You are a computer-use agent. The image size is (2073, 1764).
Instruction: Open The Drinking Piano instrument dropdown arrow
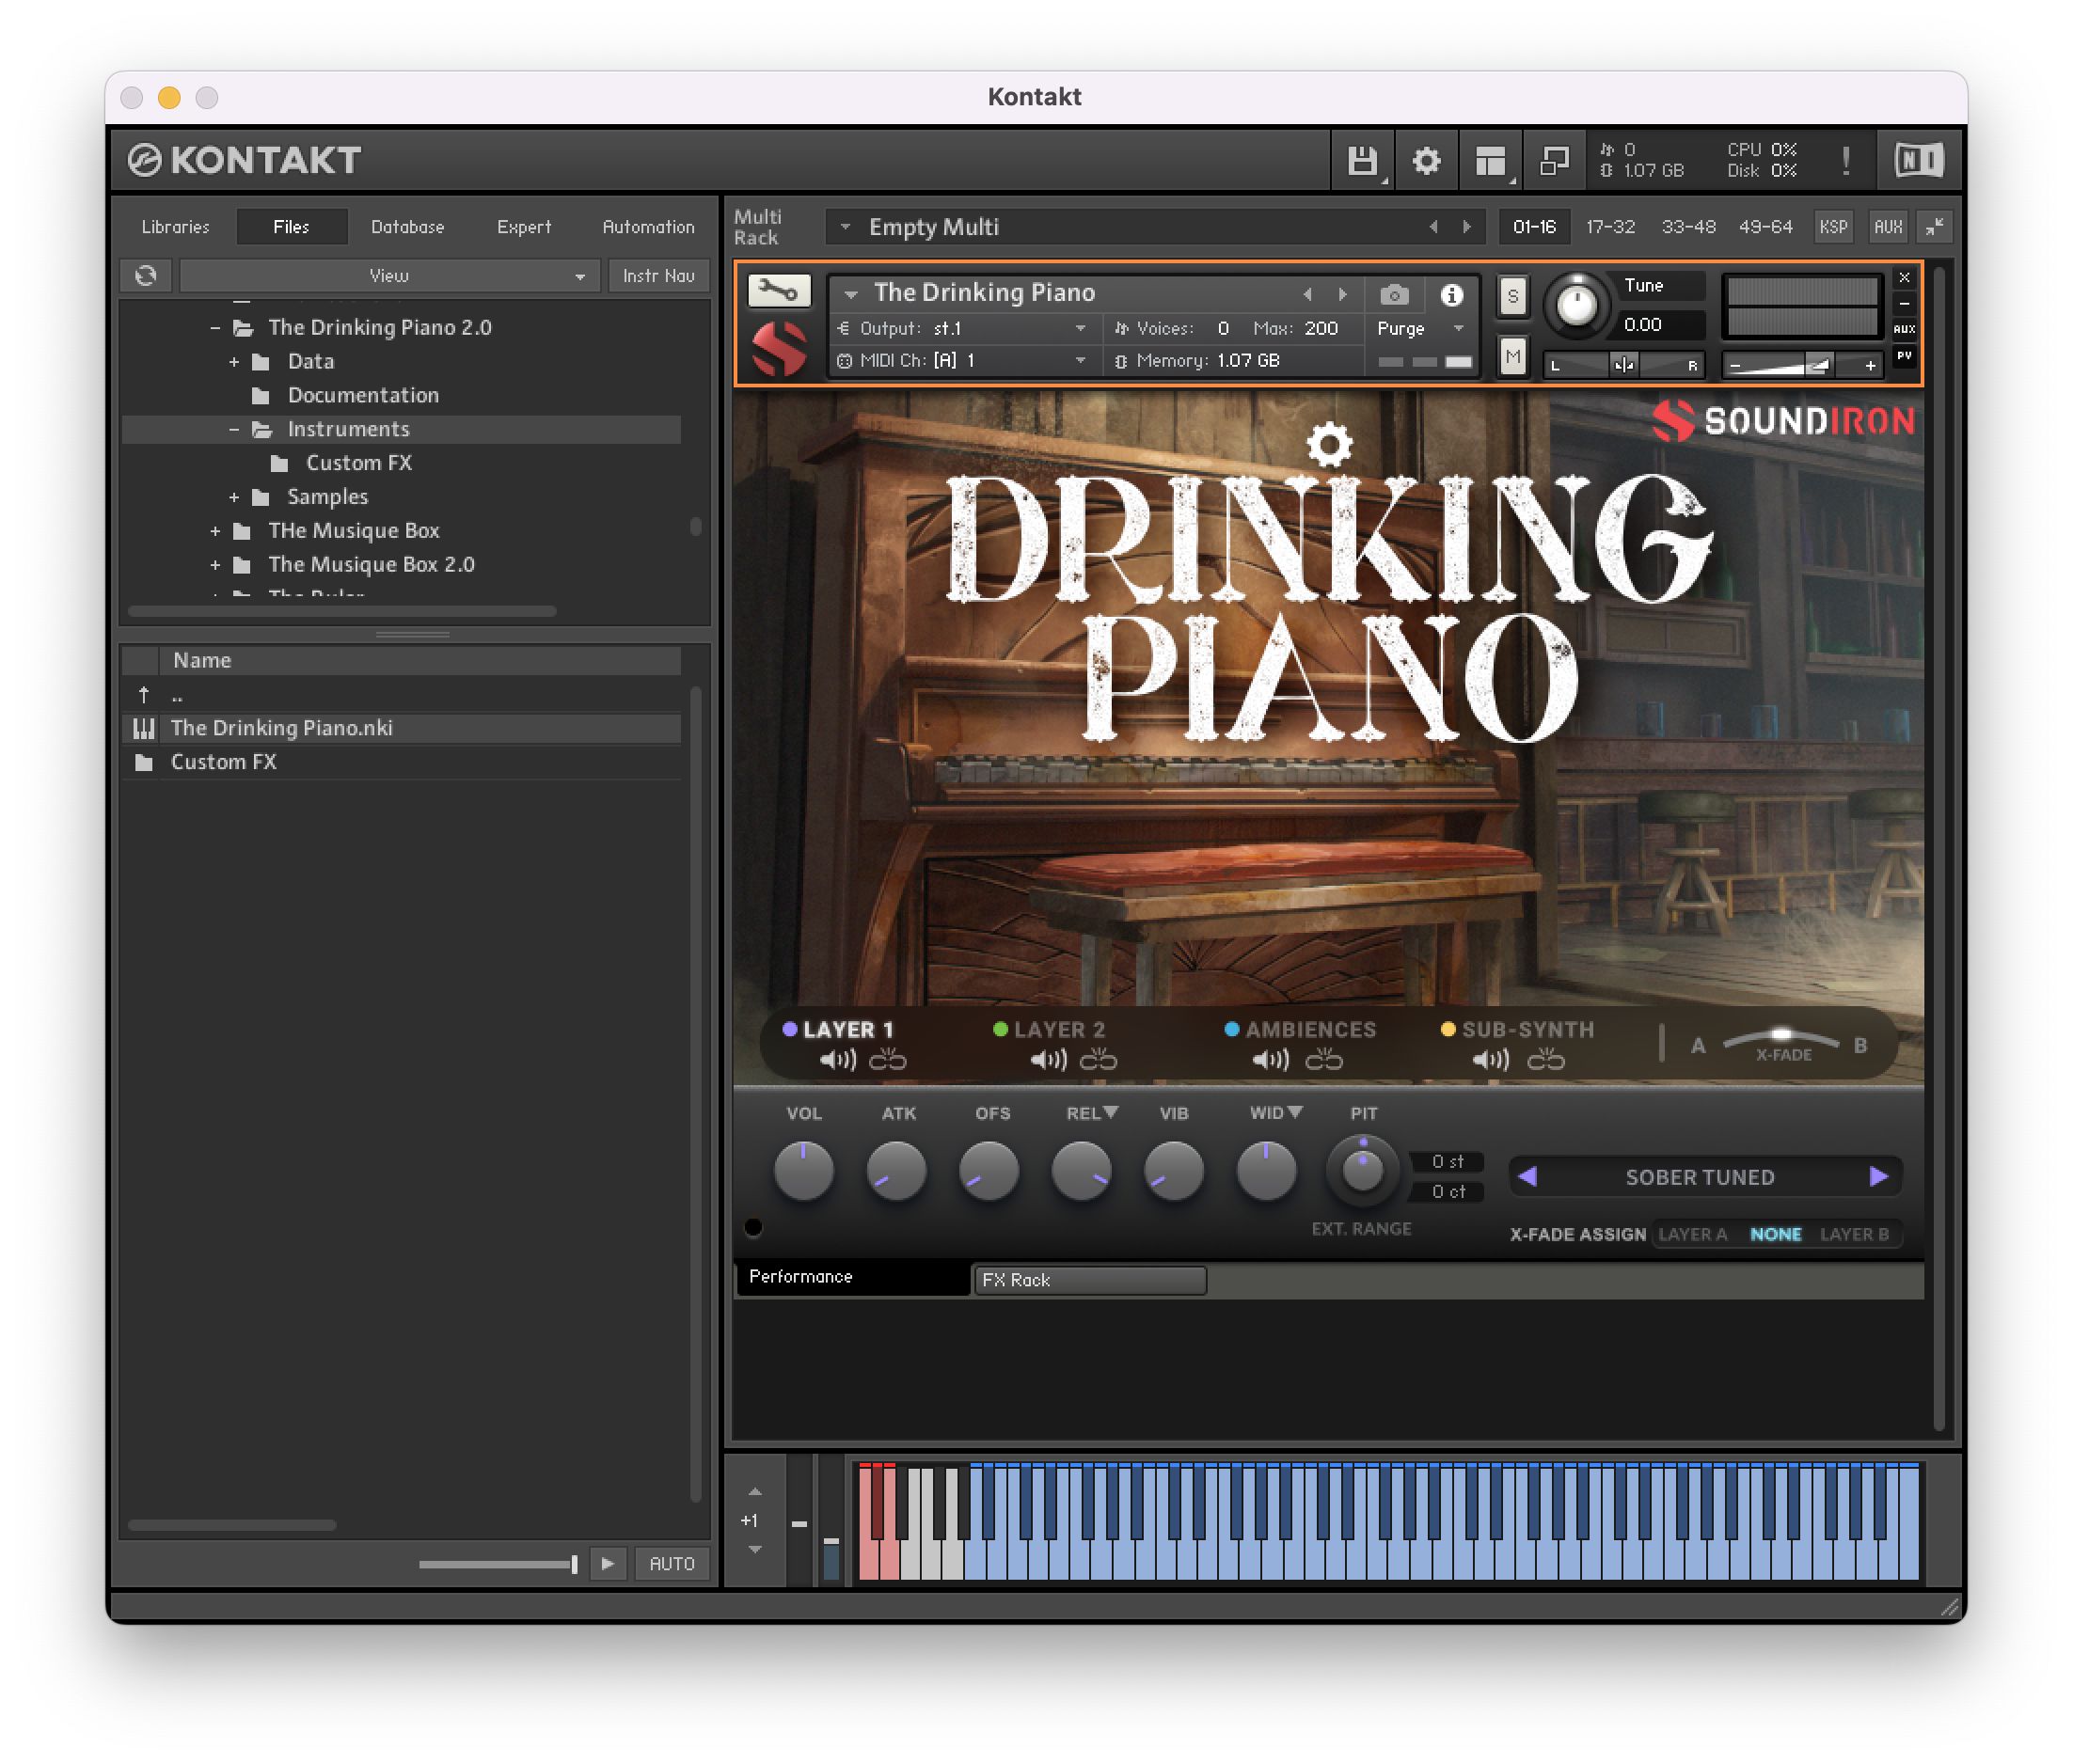[851, 294]
